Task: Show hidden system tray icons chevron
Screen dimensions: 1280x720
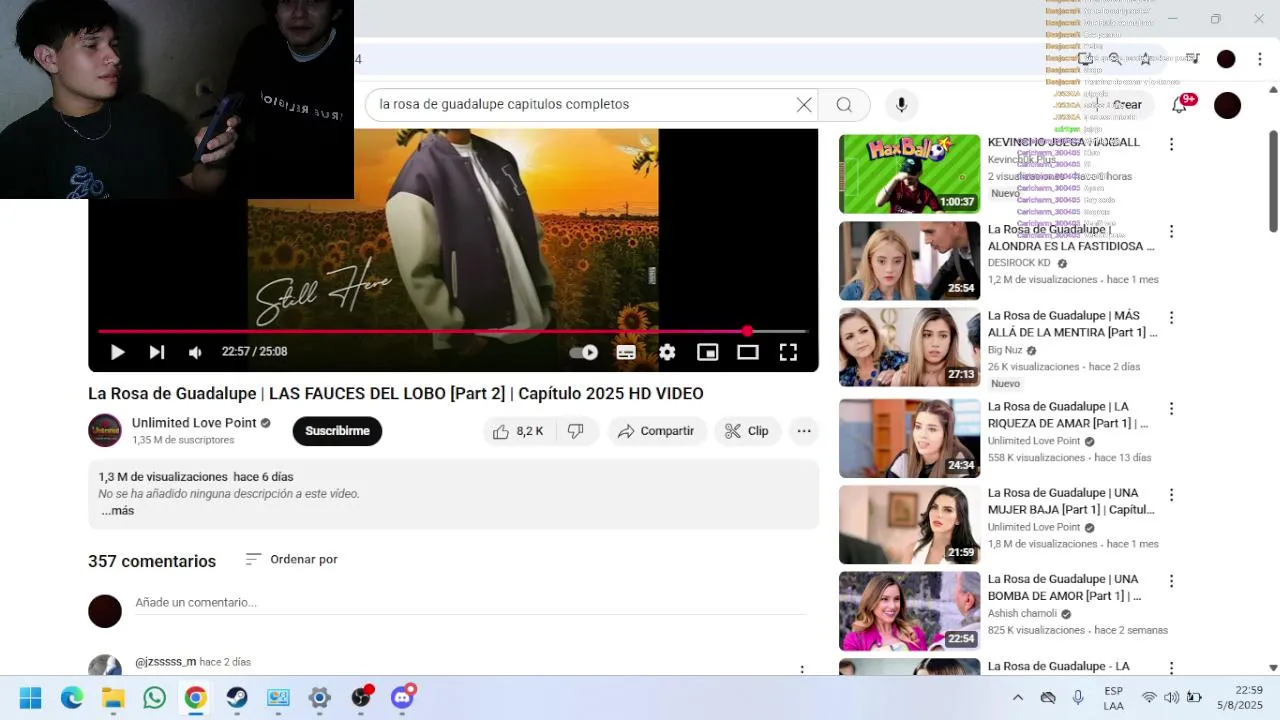Action: click(1018, 698)
